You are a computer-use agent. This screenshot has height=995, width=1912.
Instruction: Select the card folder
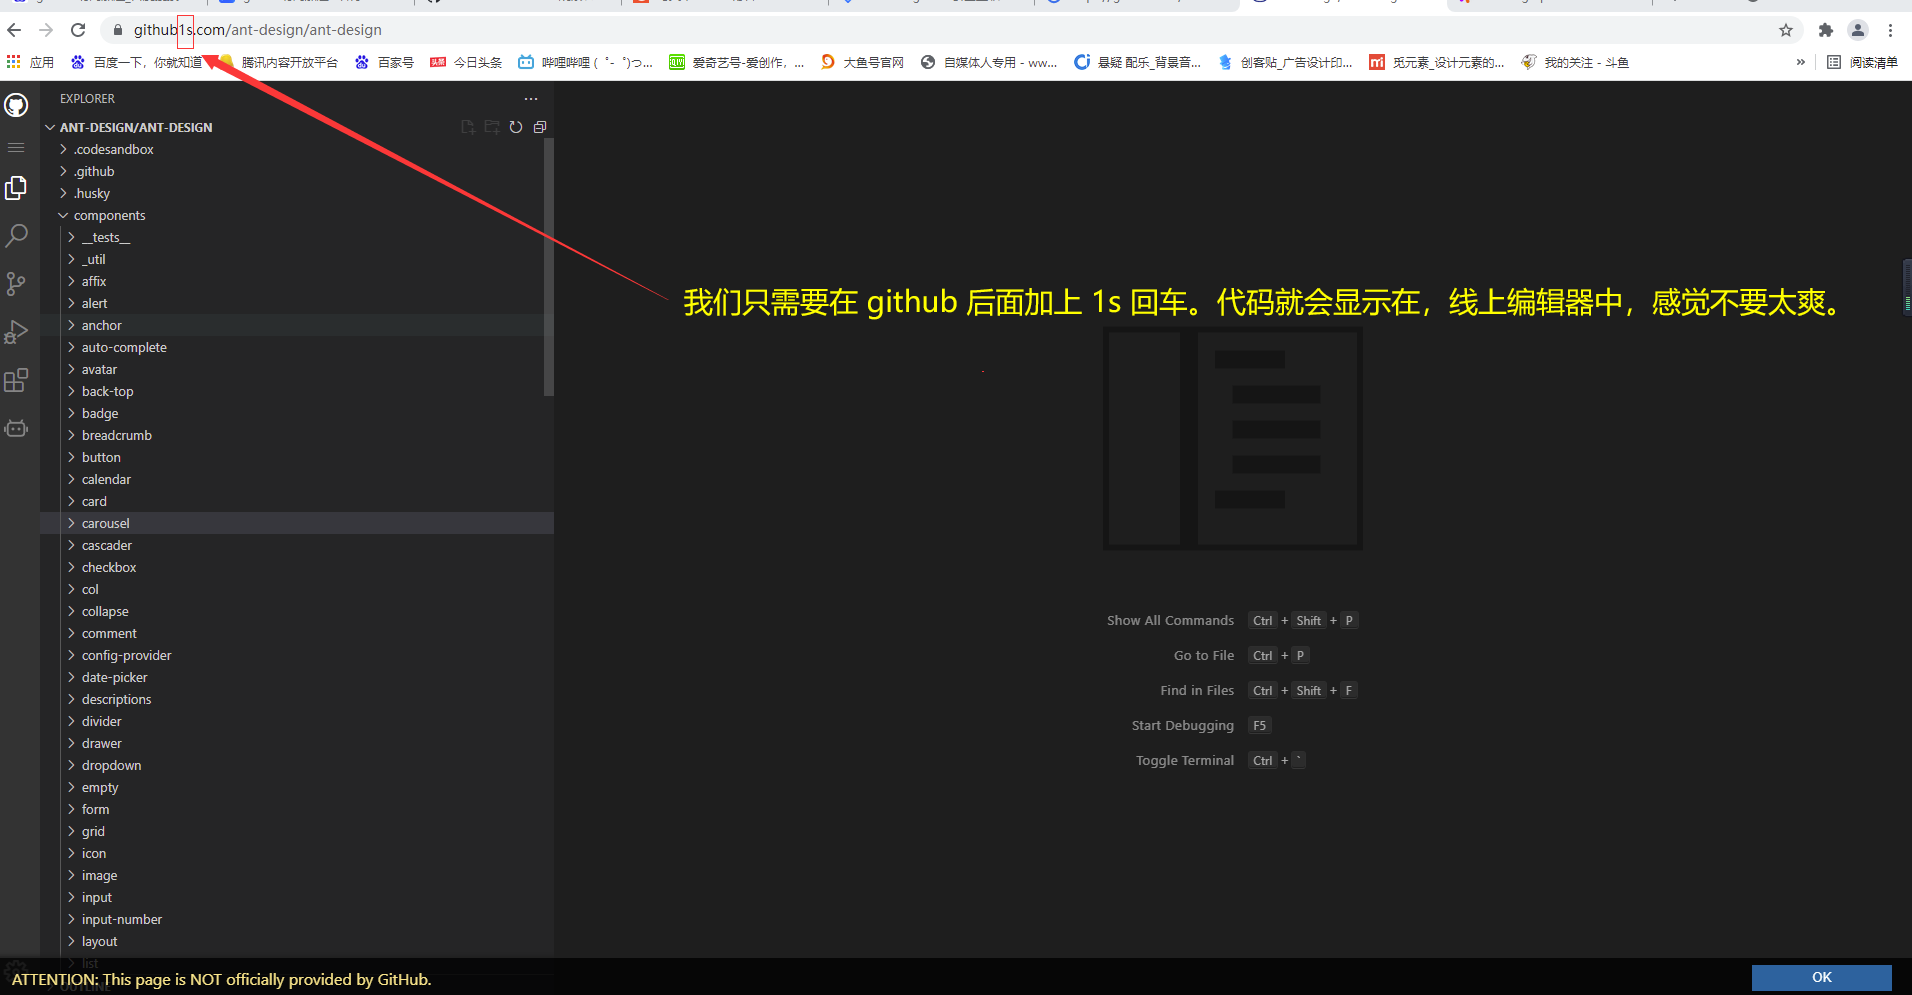pyautogui.click(x=297, y=501)
